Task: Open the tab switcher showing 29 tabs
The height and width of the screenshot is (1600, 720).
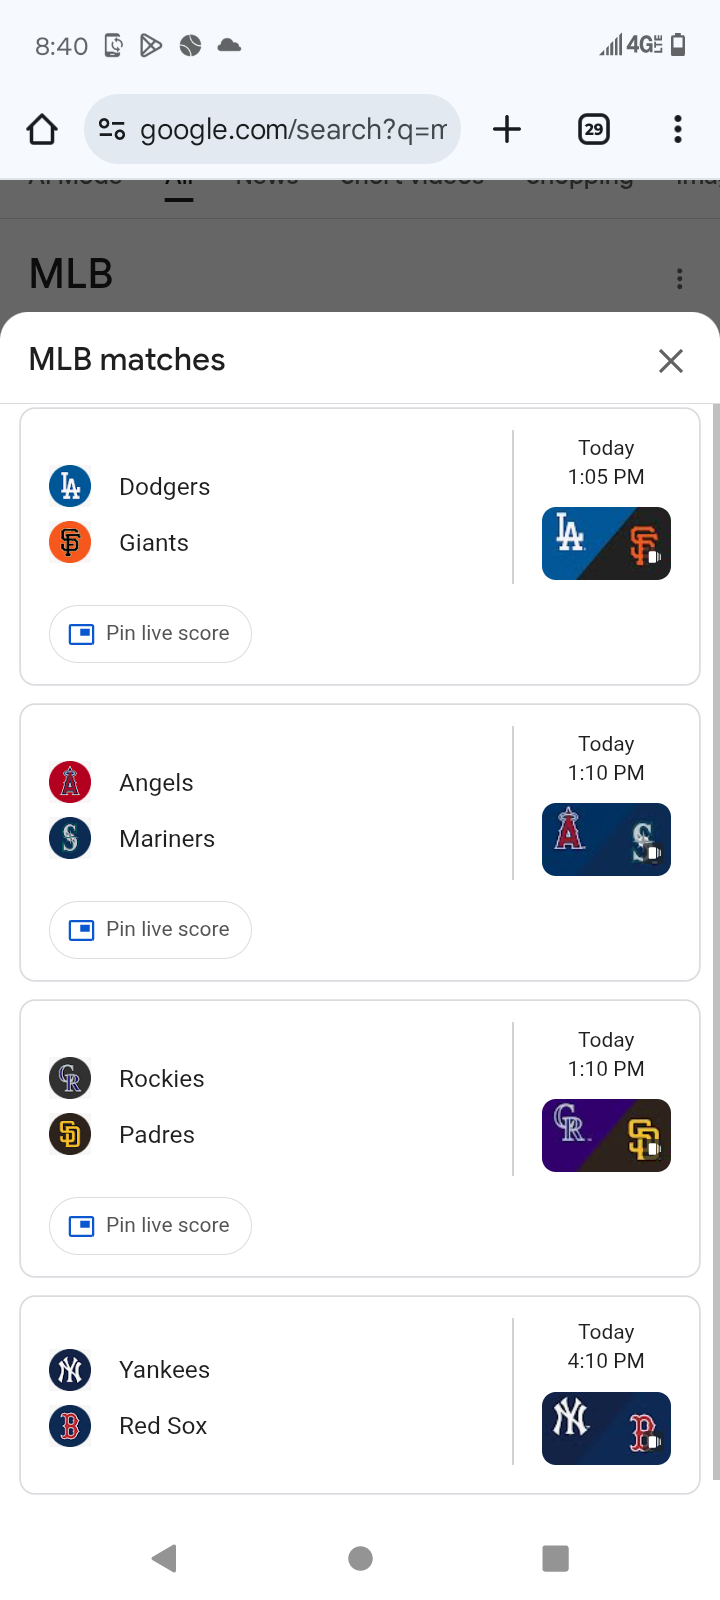Action: [594, 129]
